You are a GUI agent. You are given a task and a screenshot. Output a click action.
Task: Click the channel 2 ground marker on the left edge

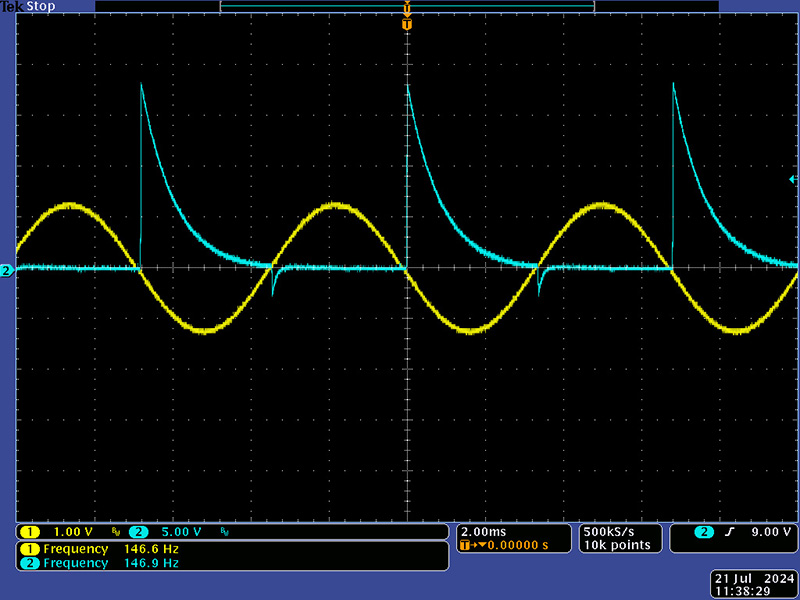click(x=6, y=270)
